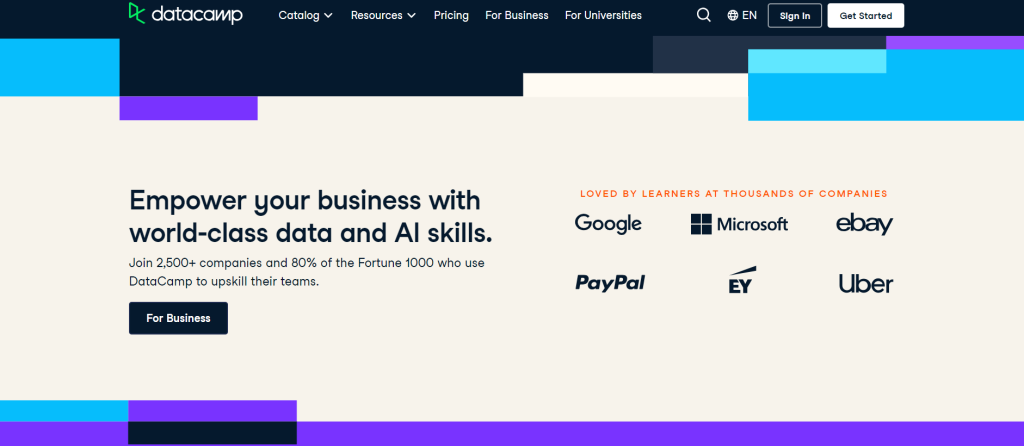Click the eBay company logo

[864, 224]
